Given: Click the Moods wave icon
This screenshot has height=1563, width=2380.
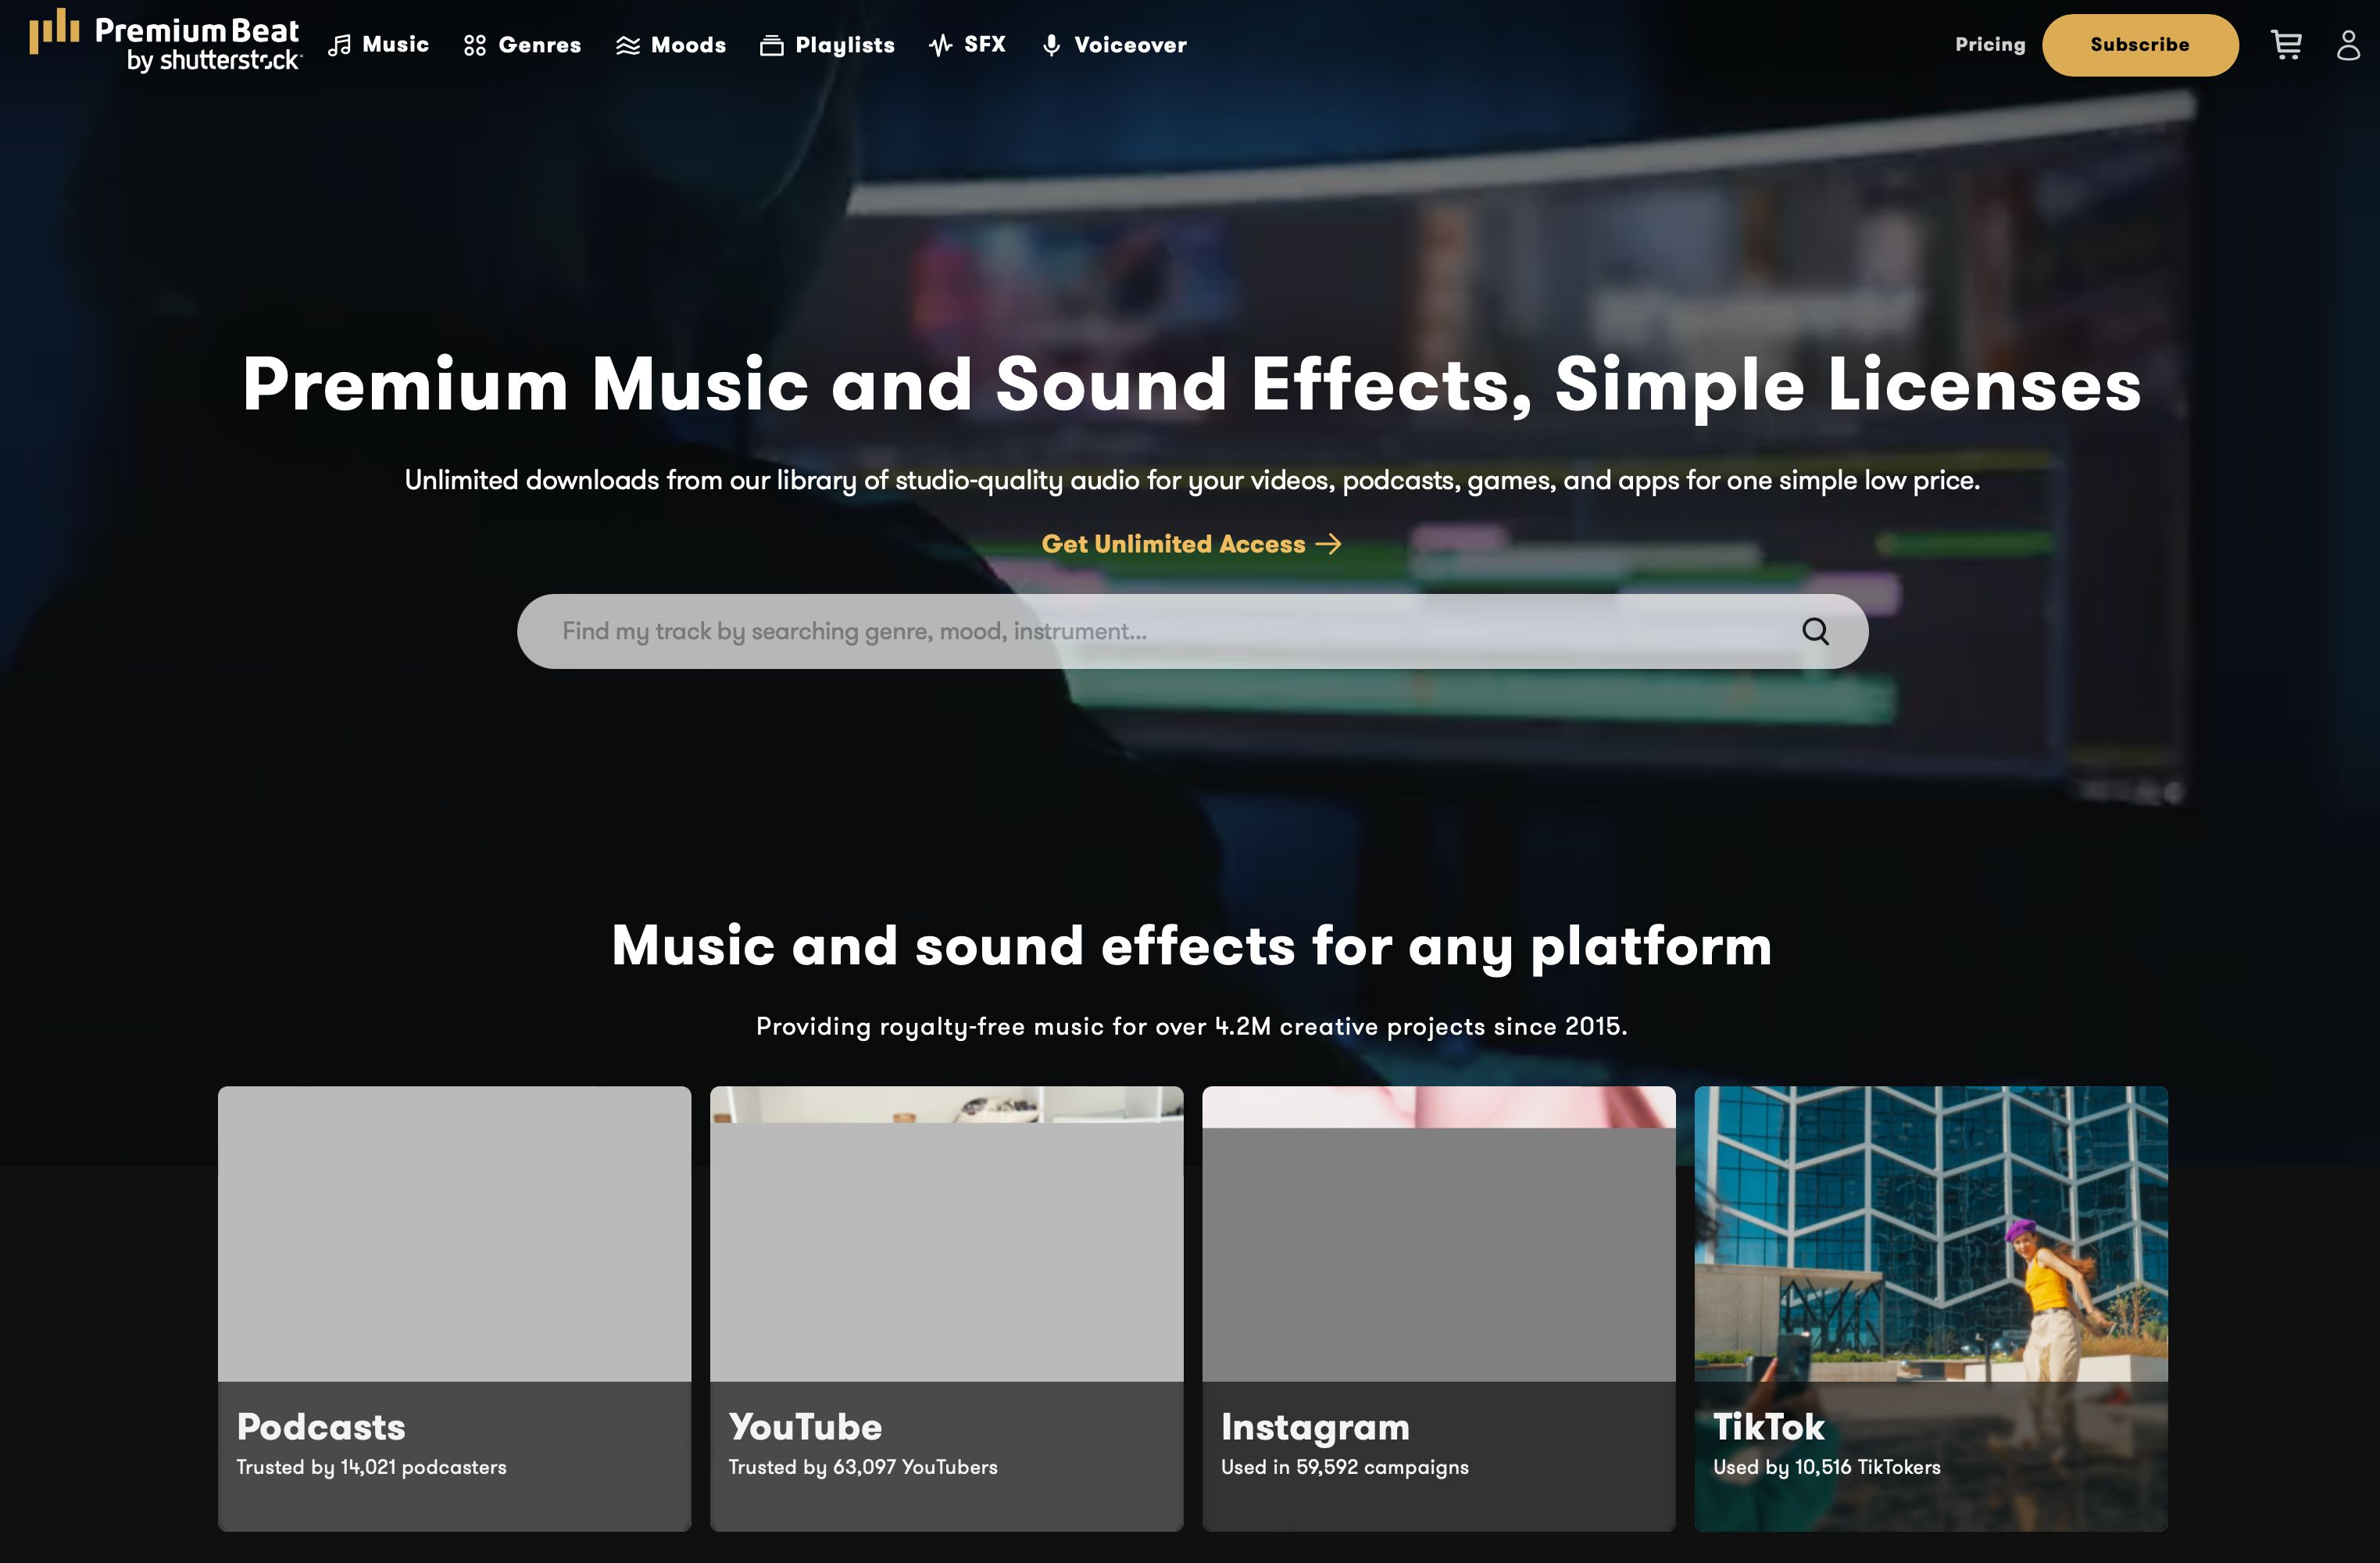Looking at the screenshot, I should (628, 45).
